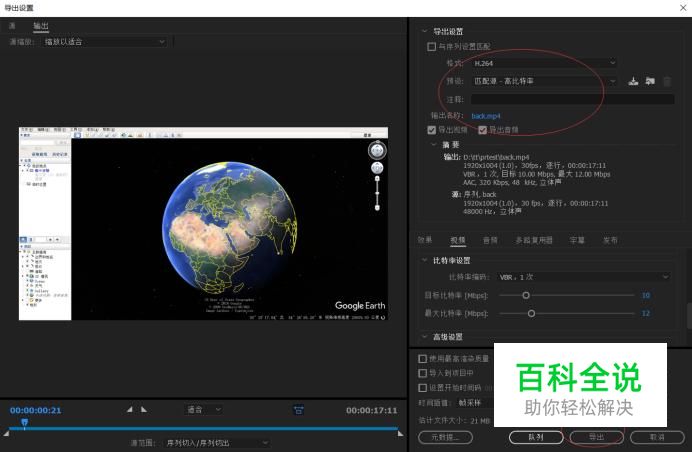
Task: Click the Google Earth preview frame
Action: pyautogui.click(x=203, y=223)
